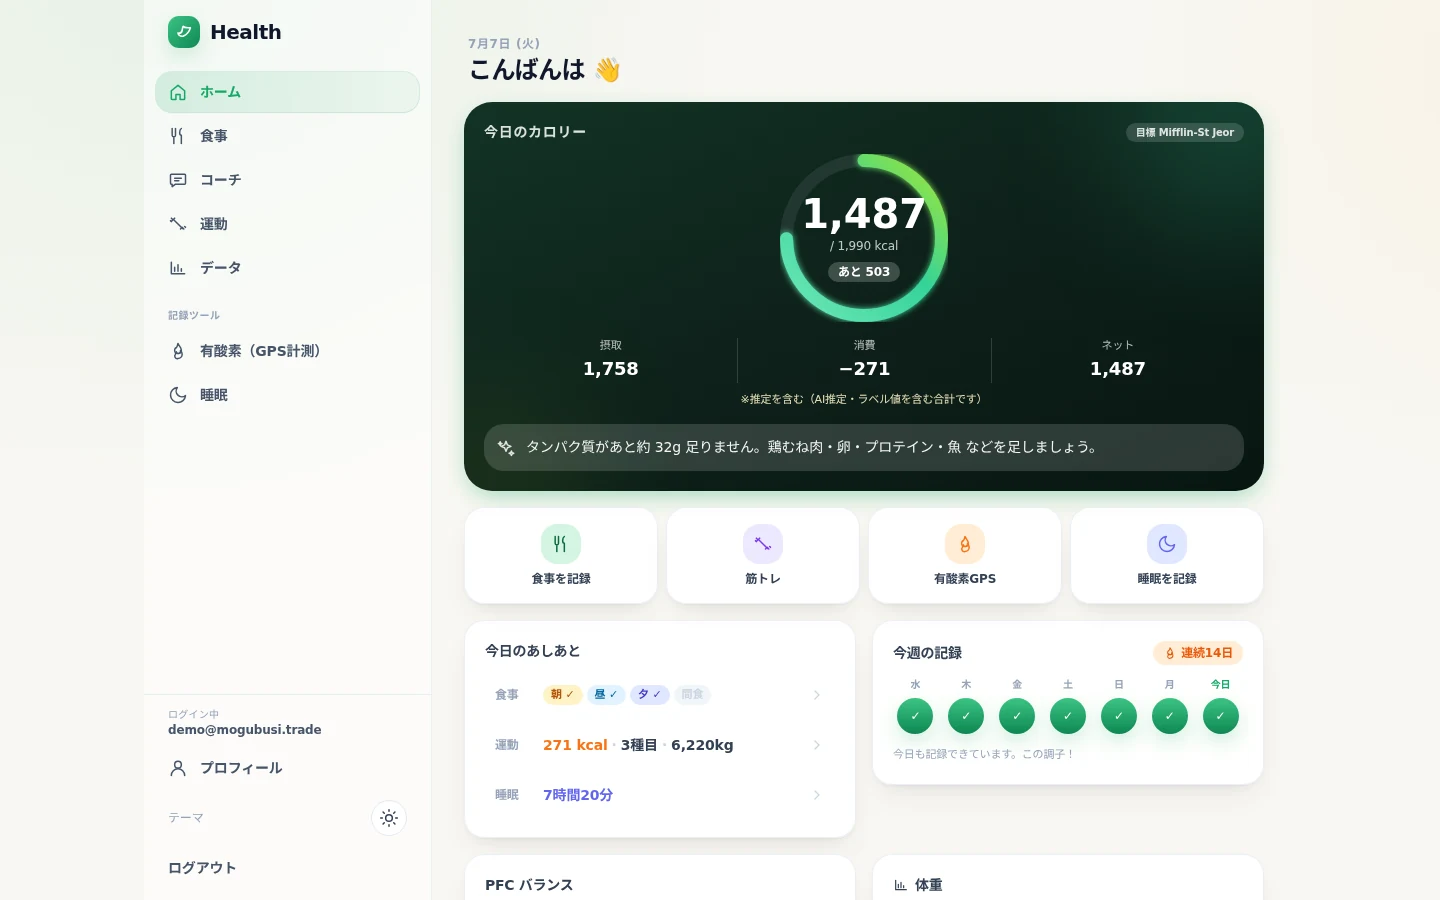
Task: Click the 土 day check circle
Action: click(1068, 716)
